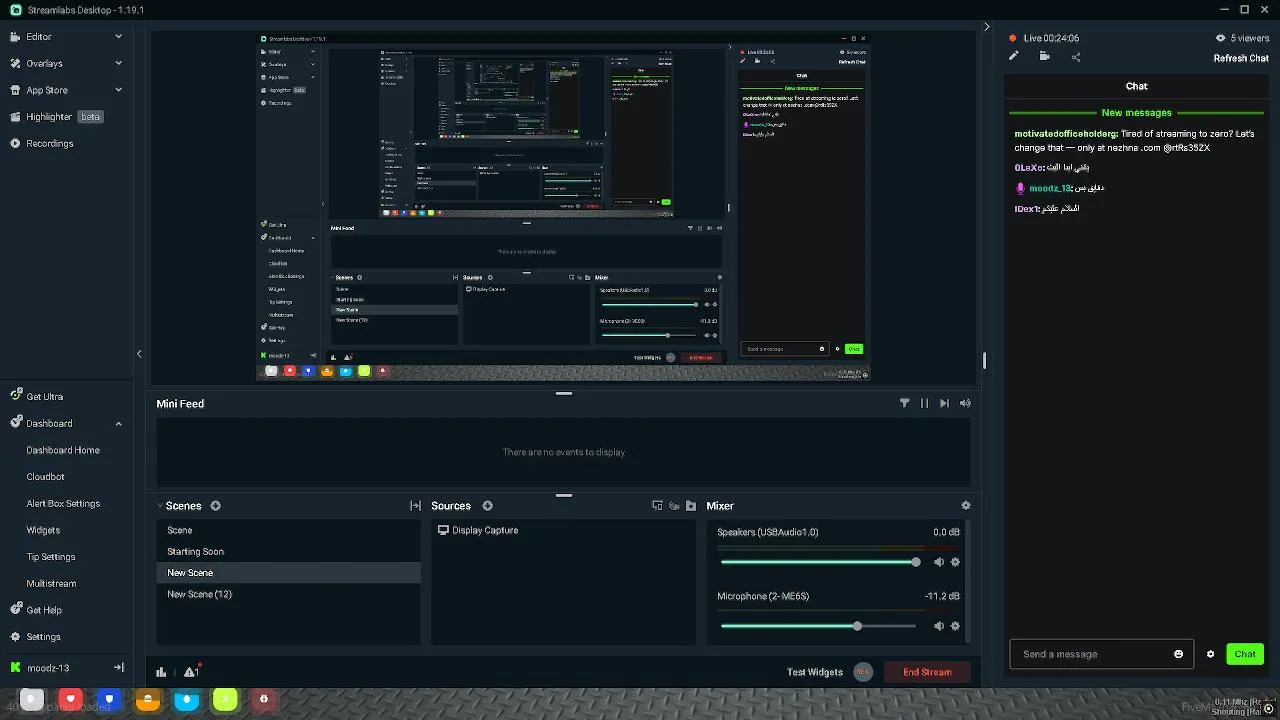Select the scene named Scene

(x=288, y=531)
